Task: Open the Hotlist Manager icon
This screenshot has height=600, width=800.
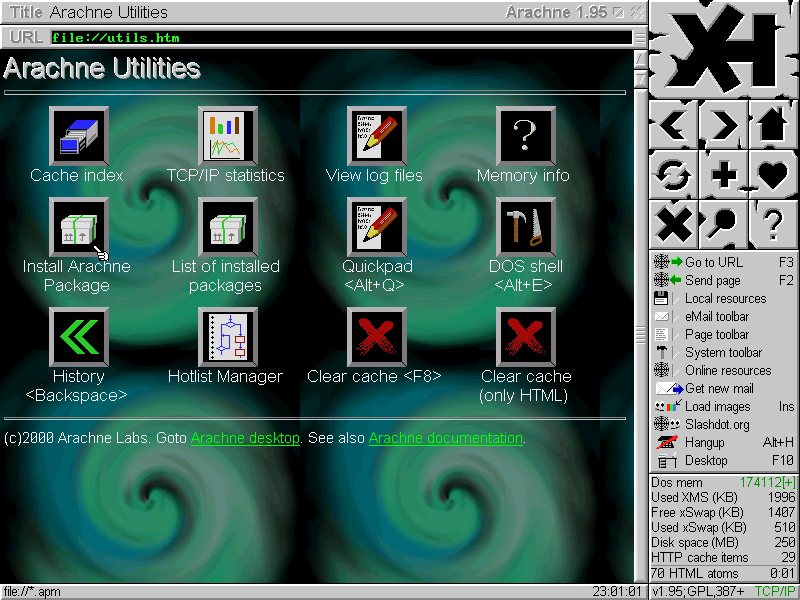Action: point(228,337)
